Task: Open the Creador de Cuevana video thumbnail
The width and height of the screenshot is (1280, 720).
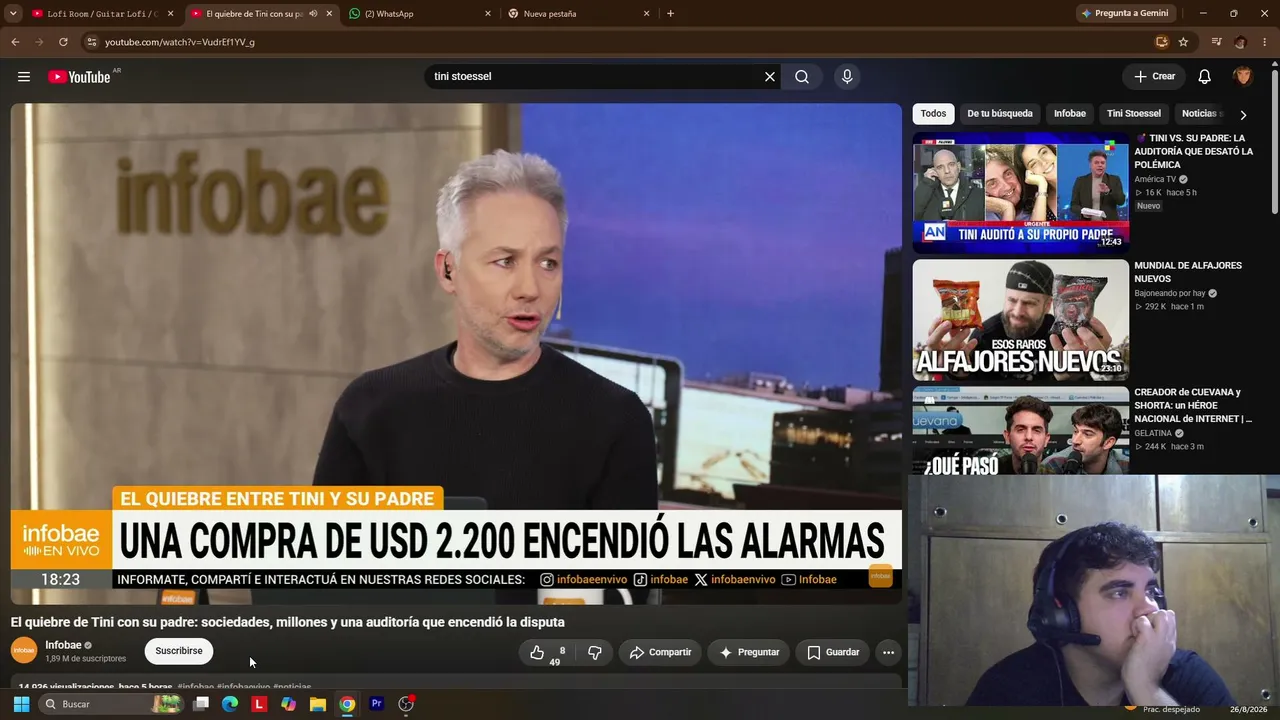Action: tap(1020, 430)
